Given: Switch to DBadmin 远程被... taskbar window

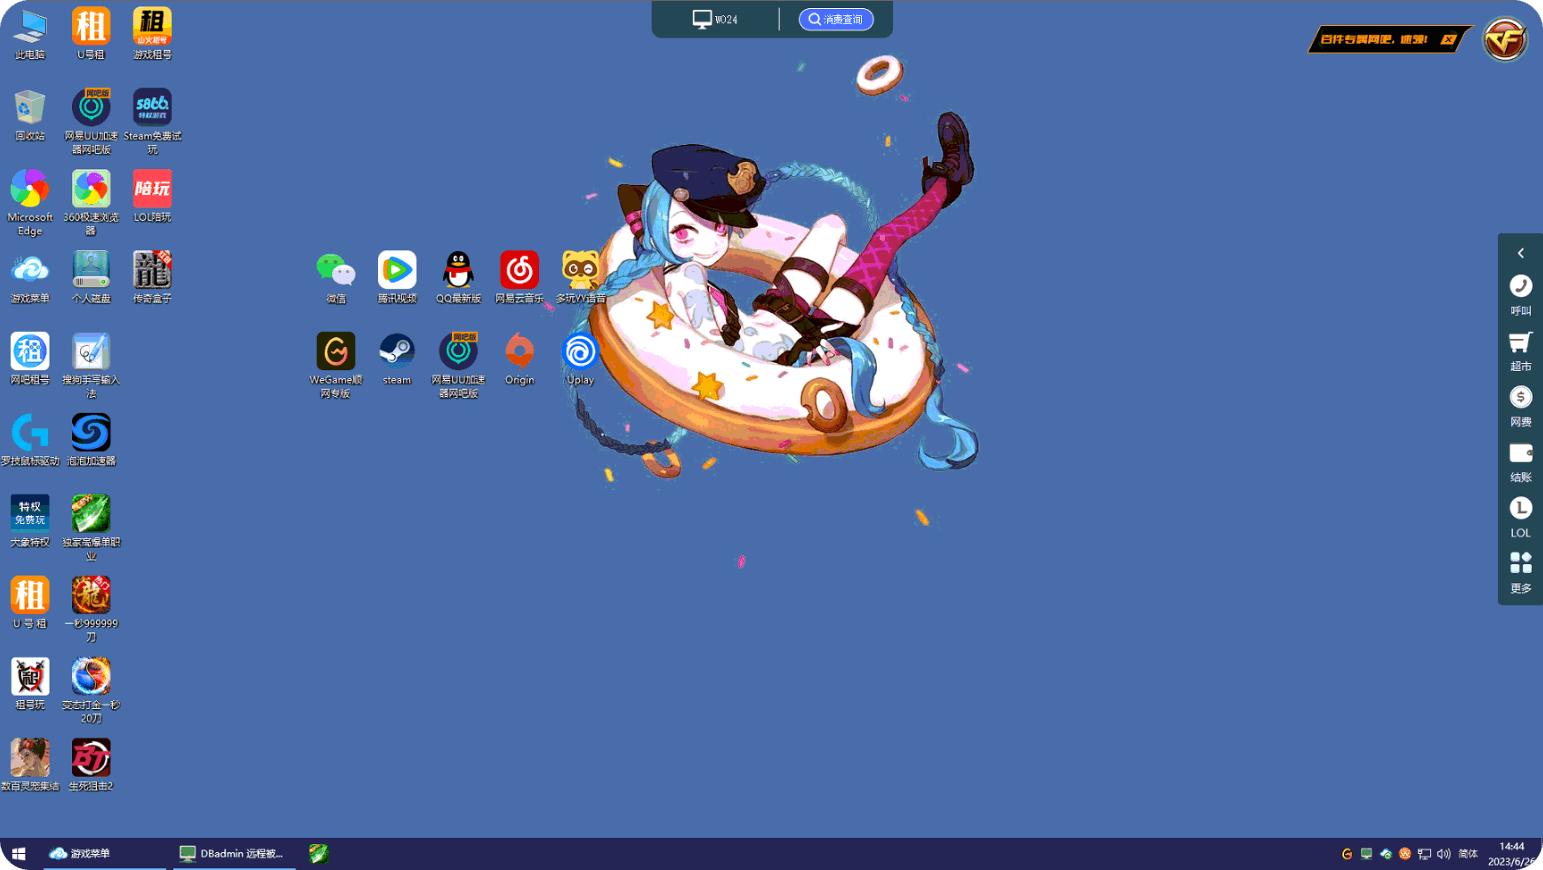Looking at the screenshot, I should point(233,853).
